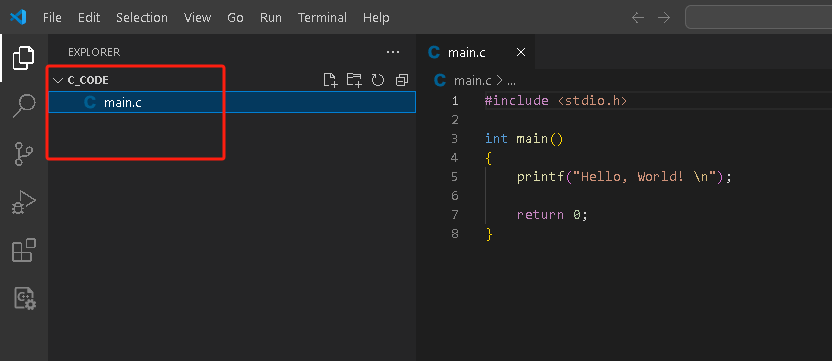Click line number 8 in the gutter
The width and height of the screenshot is (832, 361).
[x=455, y=234]
